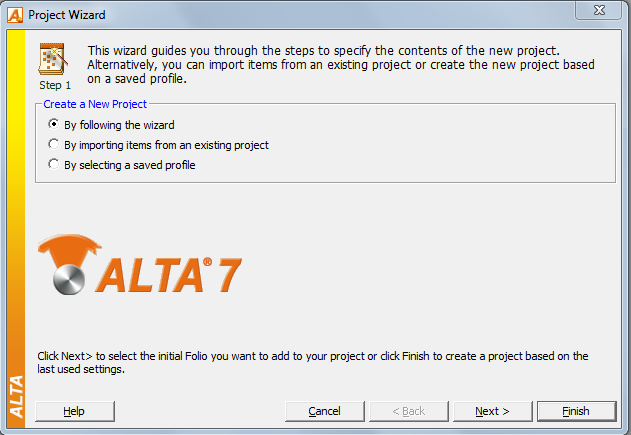Select "By following the wizard" option
Viewport: 631px width, 435px height.
pos(54,125)
